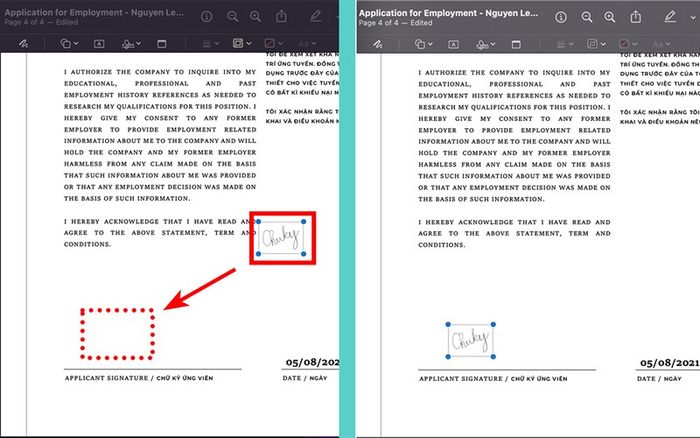Open Border Color tool in right window
The image size is (700, 438).
[x=592, y=44]
